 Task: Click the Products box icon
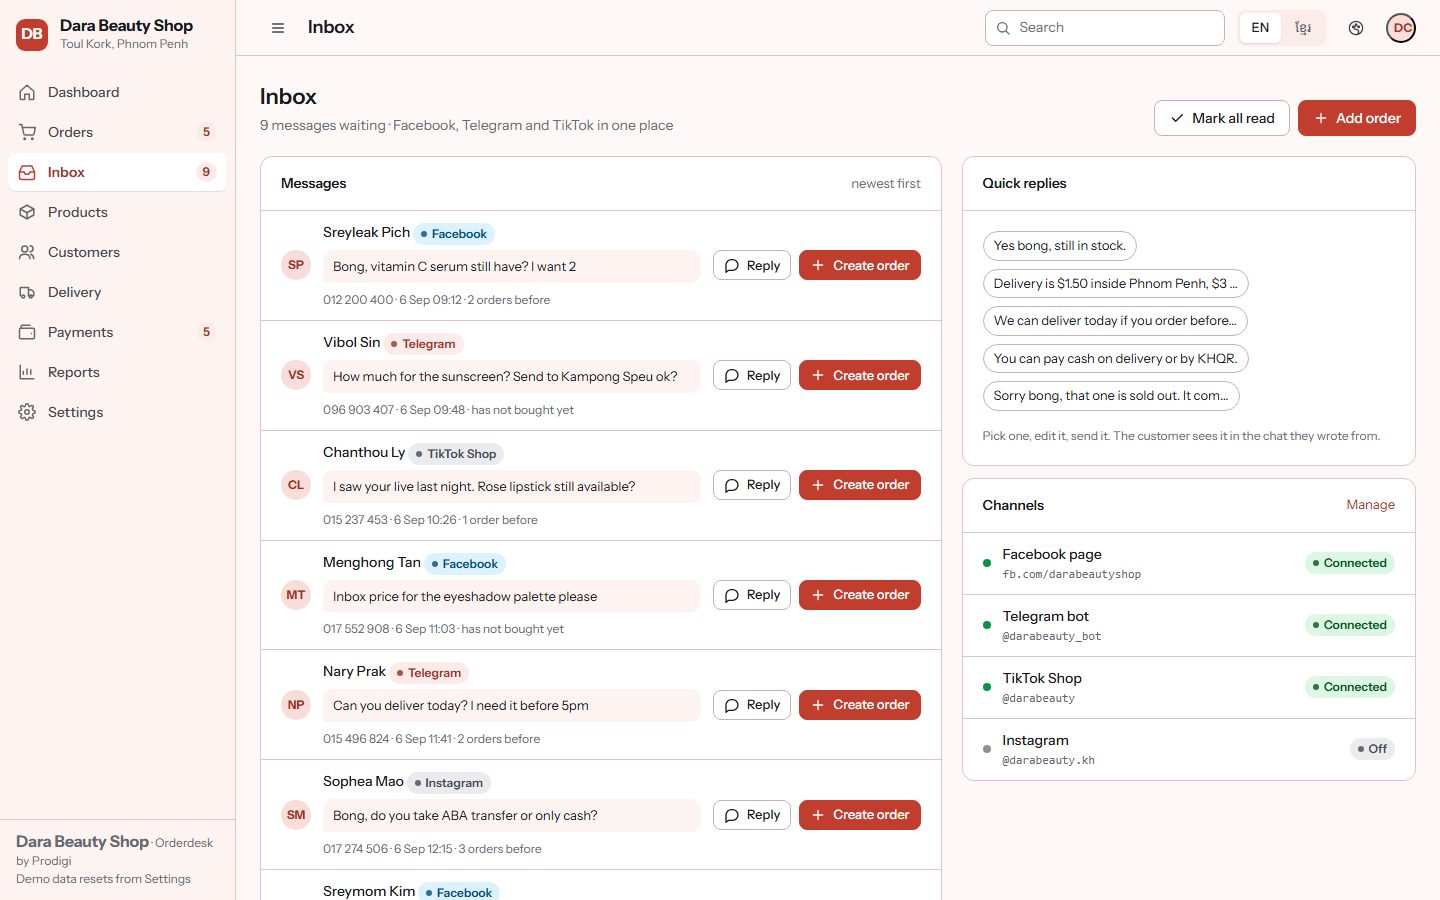(x=27, y=212)
